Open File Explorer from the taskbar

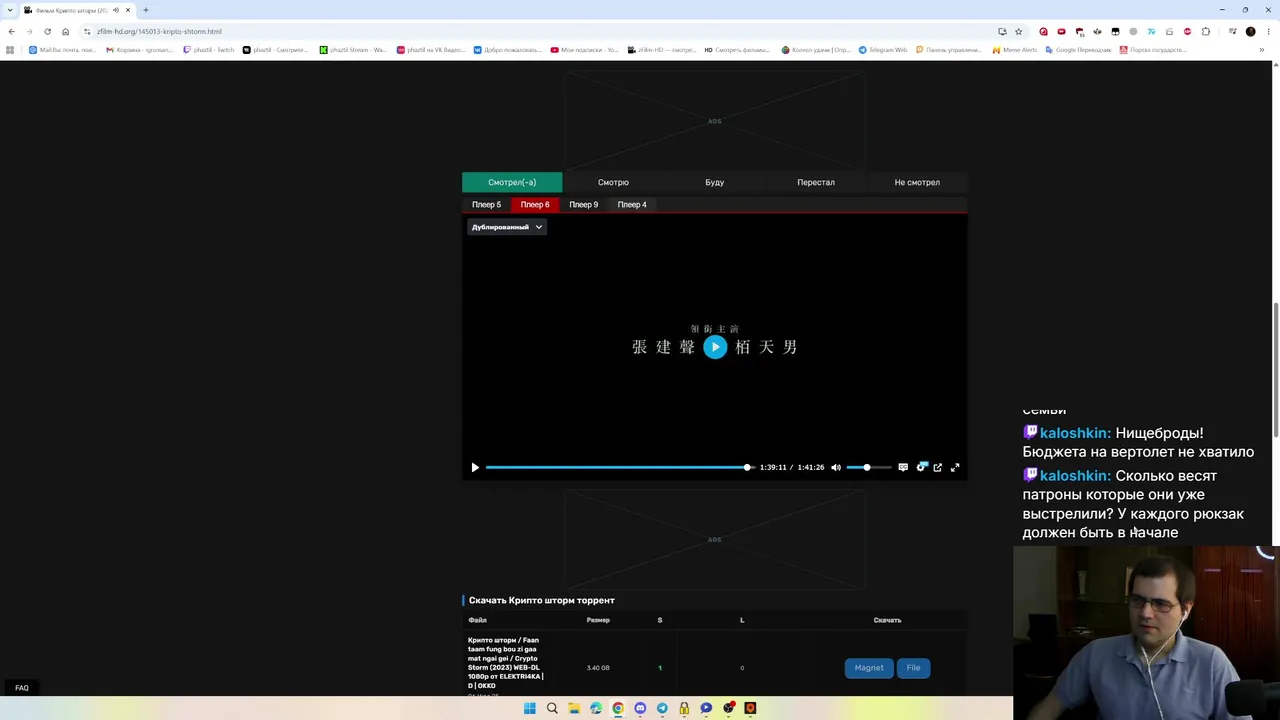click(x=574, y=708)
